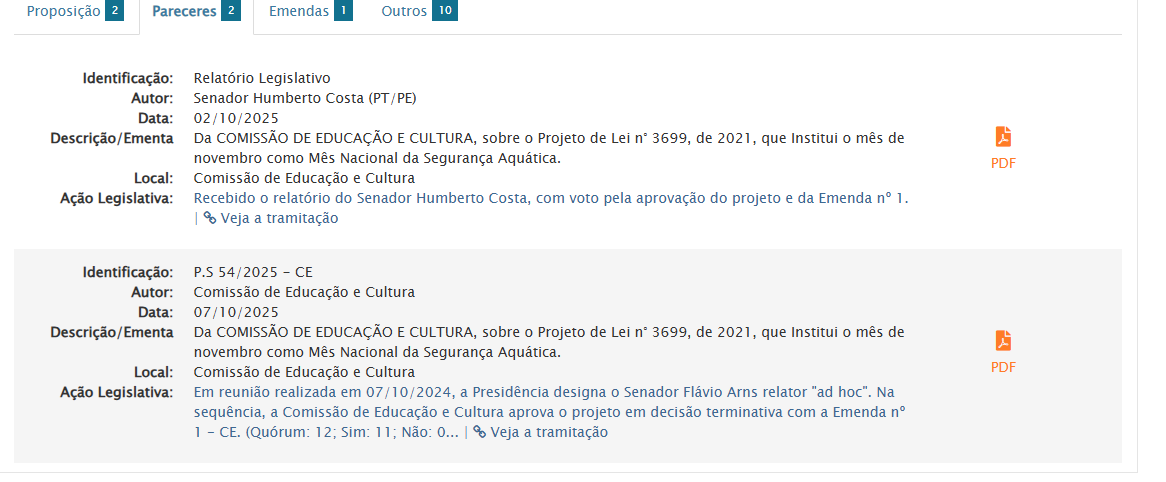
Task: Click the count badge on the Outros tab
Action: tap(445, 12)
